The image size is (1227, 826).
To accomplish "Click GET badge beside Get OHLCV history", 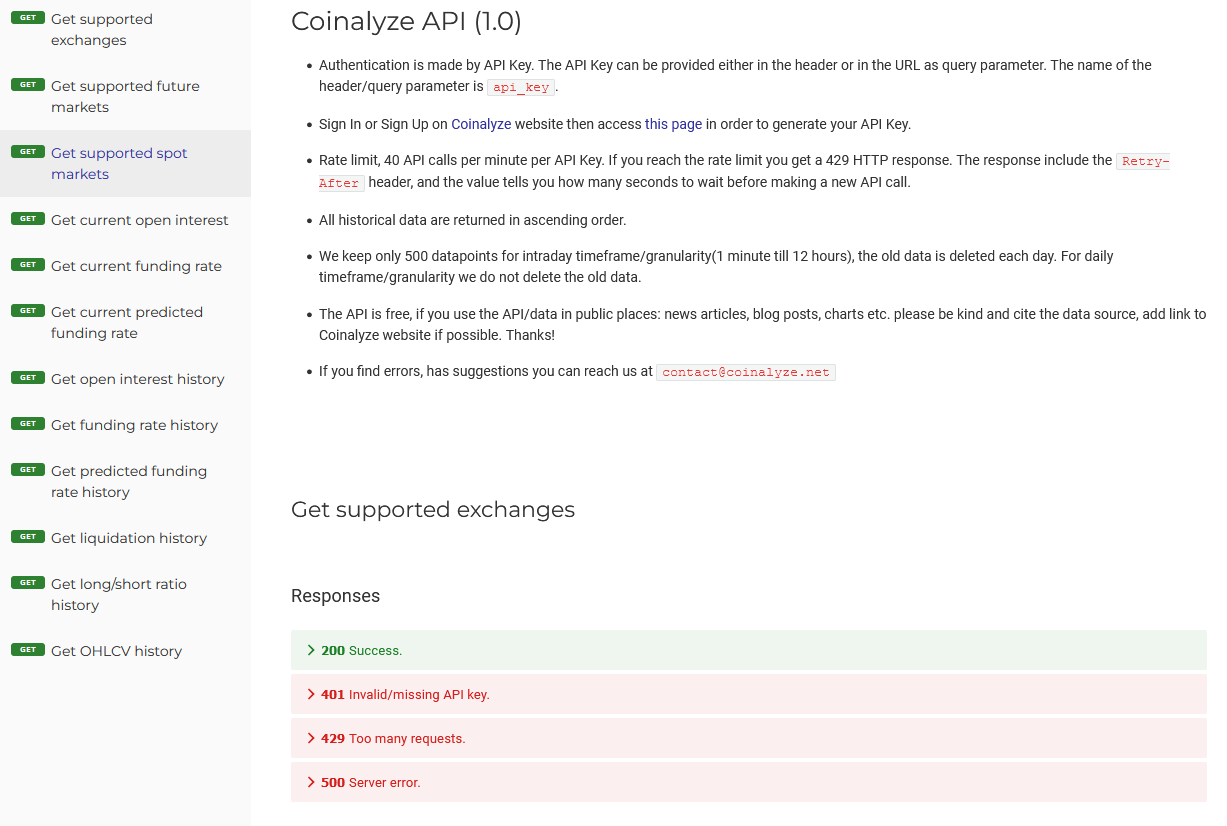I will (28, 650).
